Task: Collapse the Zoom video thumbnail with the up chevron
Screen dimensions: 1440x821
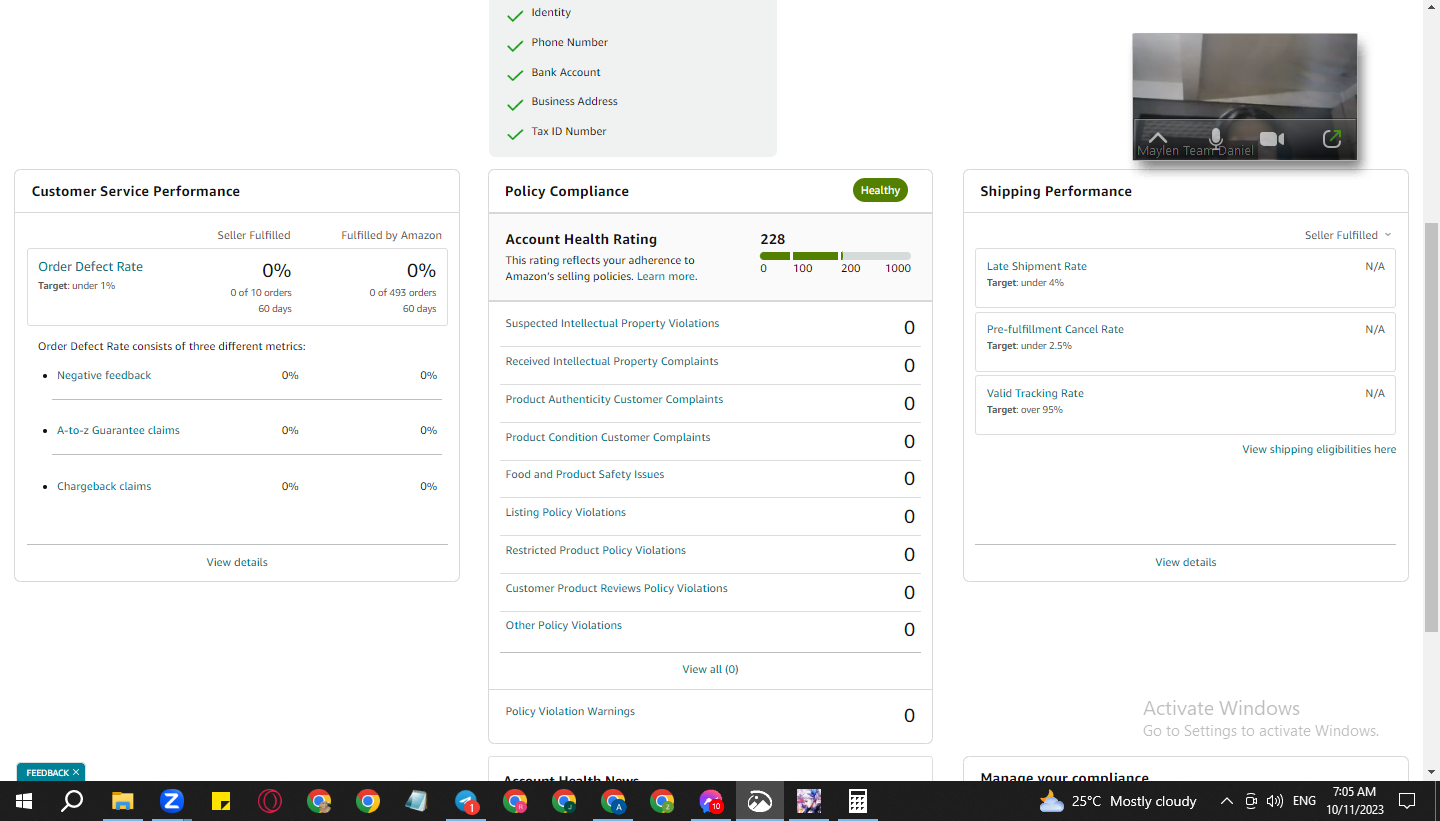Action: pos(1157,138)
